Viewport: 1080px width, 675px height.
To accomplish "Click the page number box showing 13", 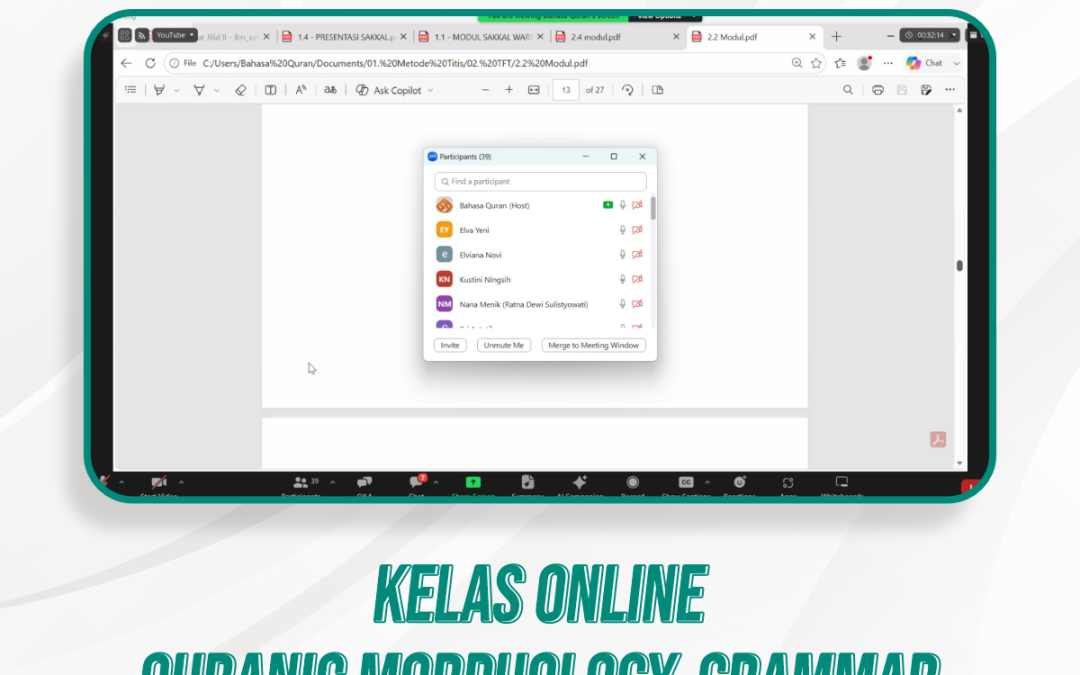I will [566, 90].
